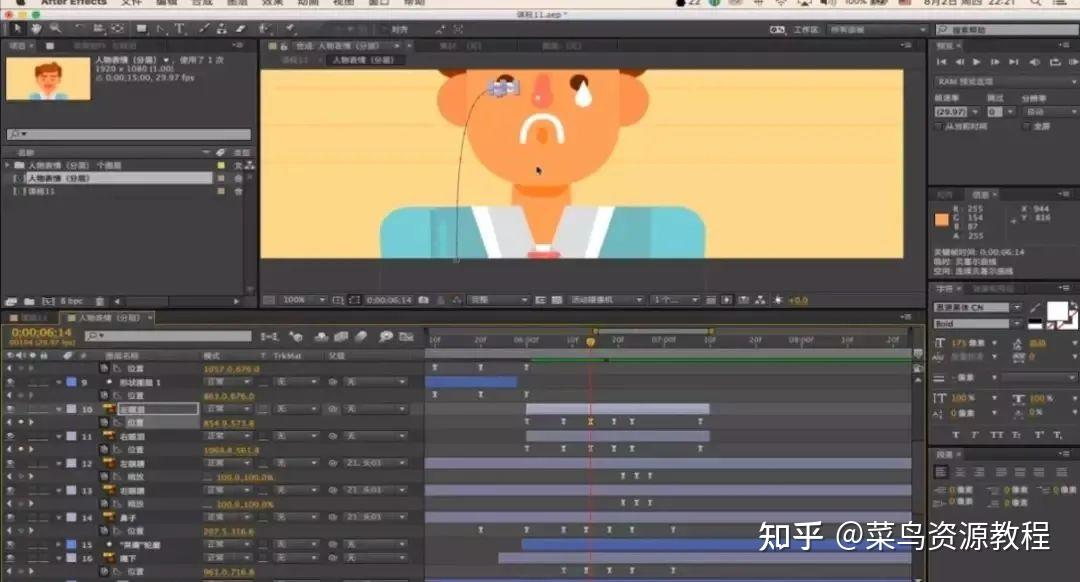The height and width of the screenshot is (582, 1080).
Task: Open the workspace 工作区 dropdown
Action: click(x=878, y=30)
